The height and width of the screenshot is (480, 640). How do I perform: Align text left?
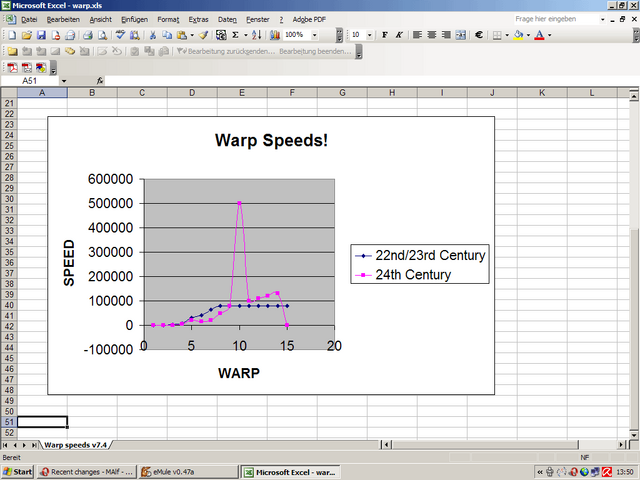(417, 35)
